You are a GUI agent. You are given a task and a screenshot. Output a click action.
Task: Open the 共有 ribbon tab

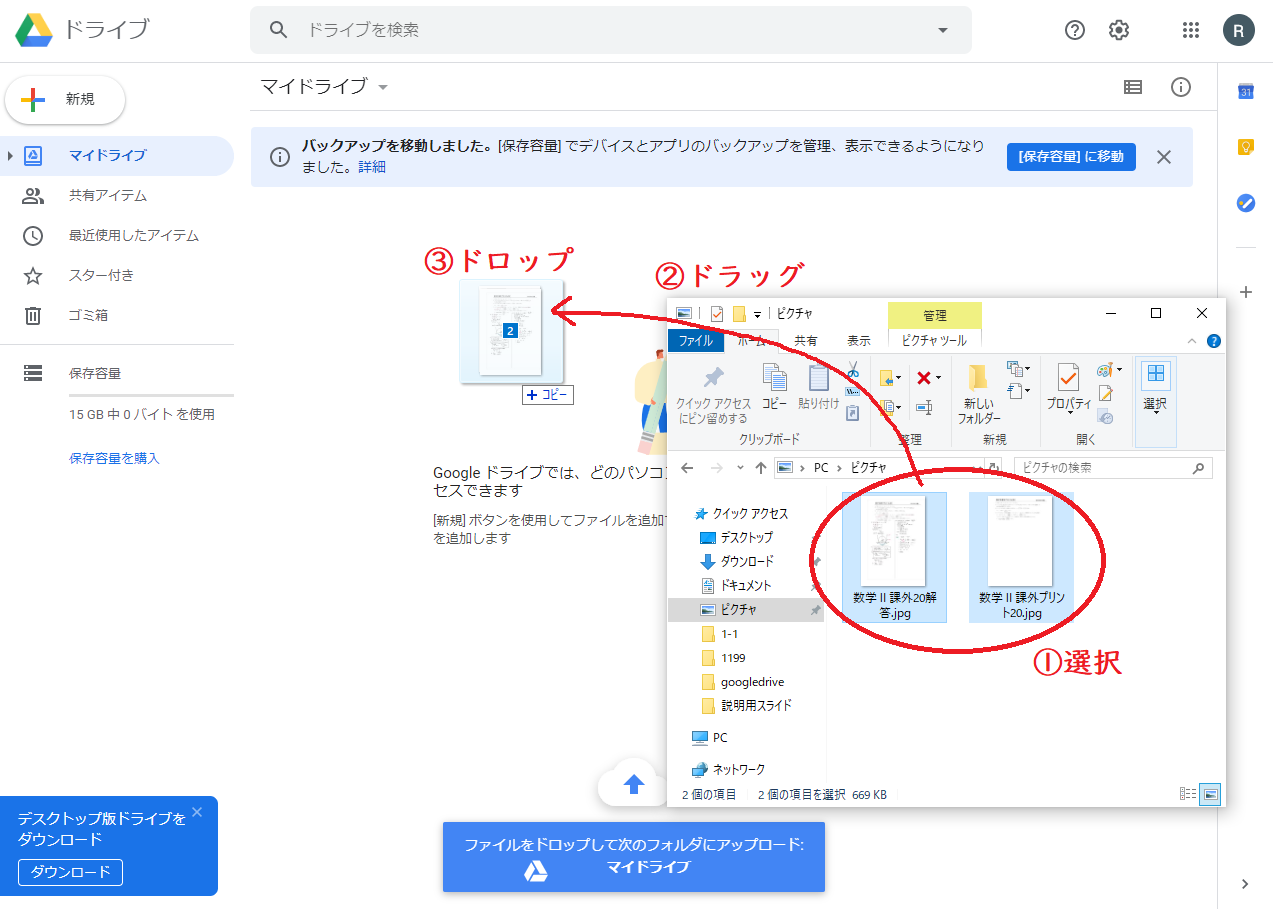coord(805,341)
